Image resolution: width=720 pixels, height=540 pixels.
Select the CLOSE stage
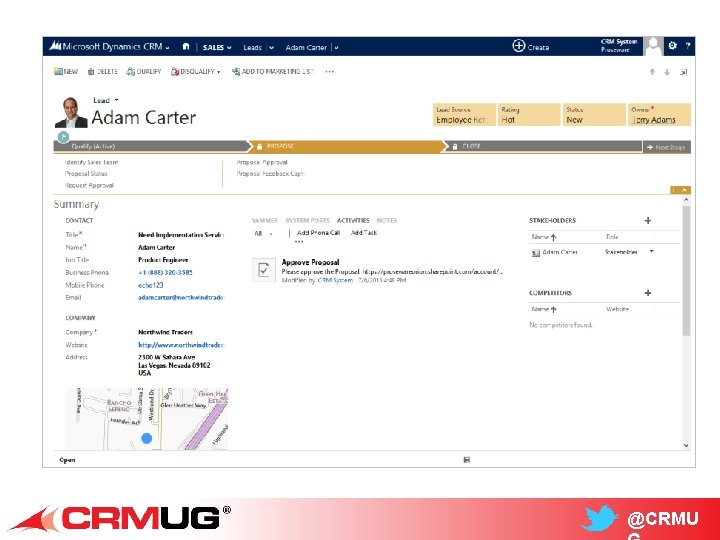coord(543,146)
